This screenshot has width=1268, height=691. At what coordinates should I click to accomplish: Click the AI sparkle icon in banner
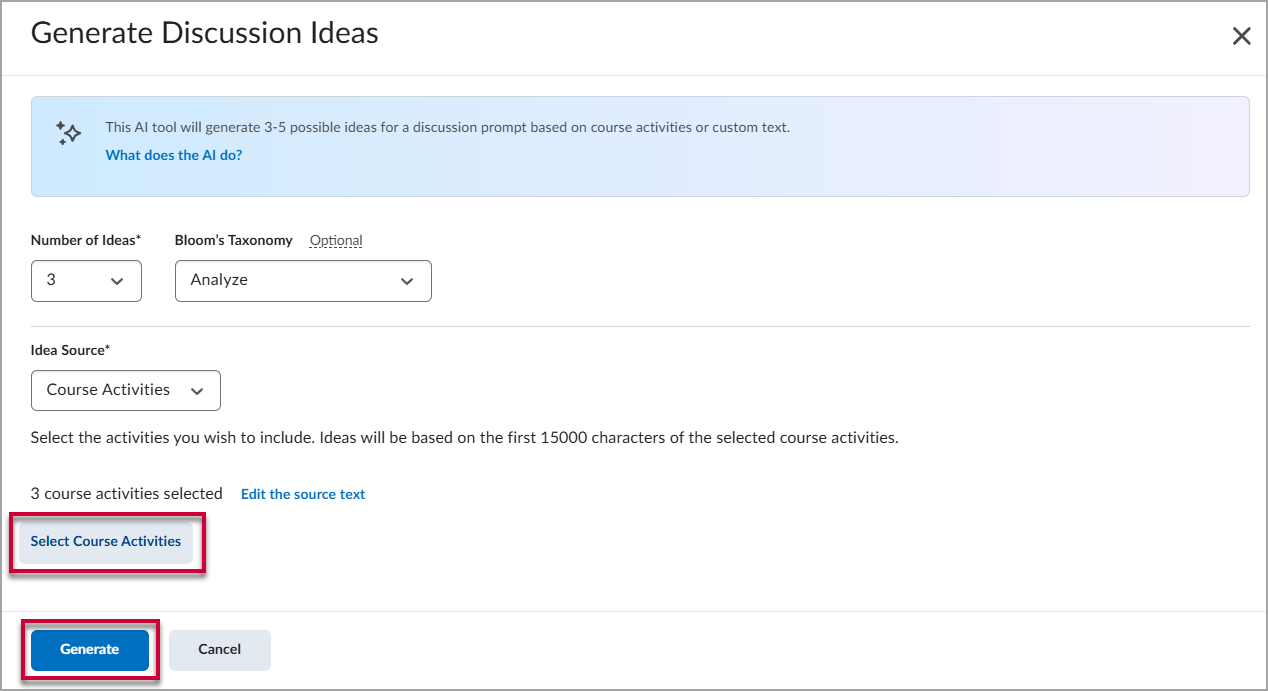click(x=68, y=134)
